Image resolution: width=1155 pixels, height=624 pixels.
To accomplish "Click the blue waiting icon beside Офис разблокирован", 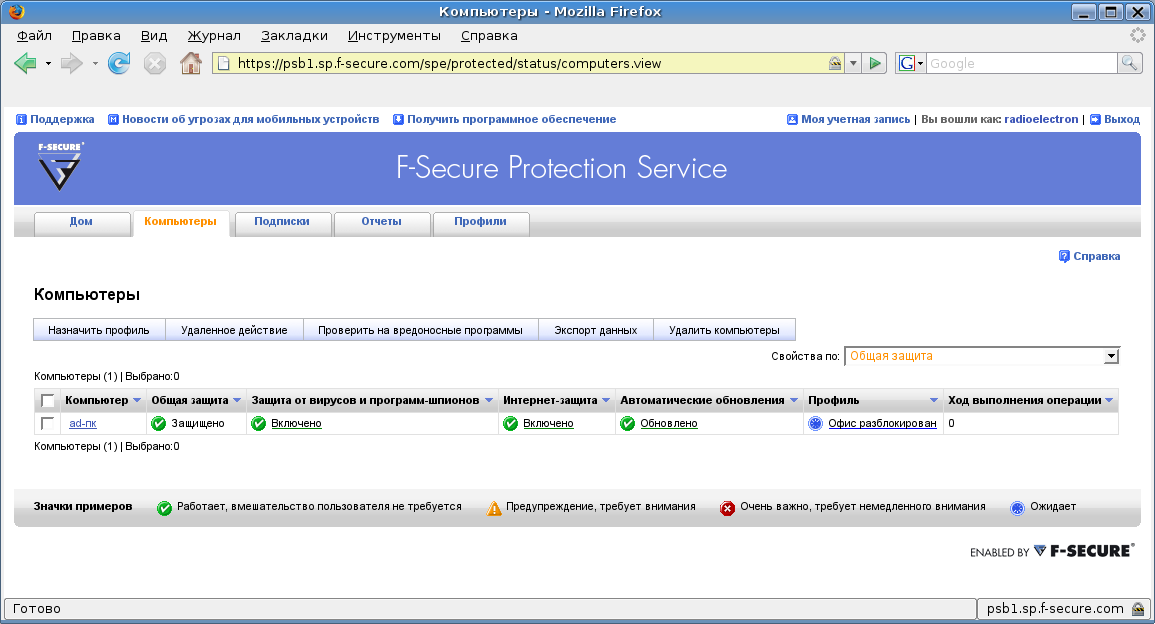I will click(x=815, y=424).
